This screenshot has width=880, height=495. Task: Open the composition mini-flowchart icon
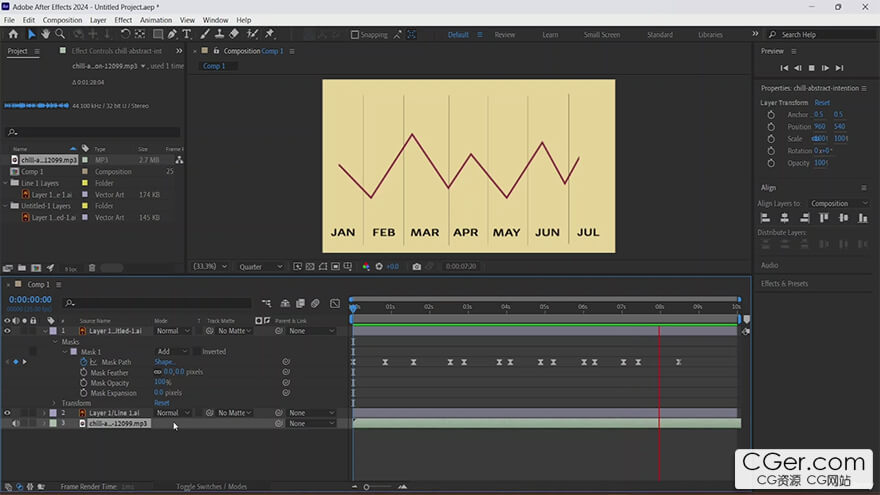click(266, 303)
